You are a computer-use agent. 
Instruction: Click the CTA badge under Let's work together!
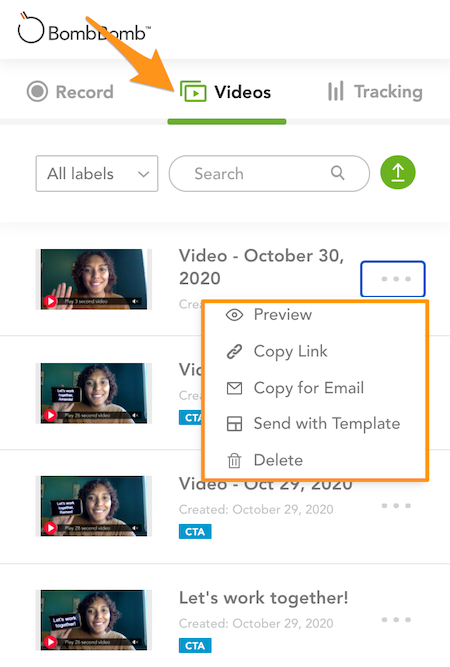click(x=195, y=646)
